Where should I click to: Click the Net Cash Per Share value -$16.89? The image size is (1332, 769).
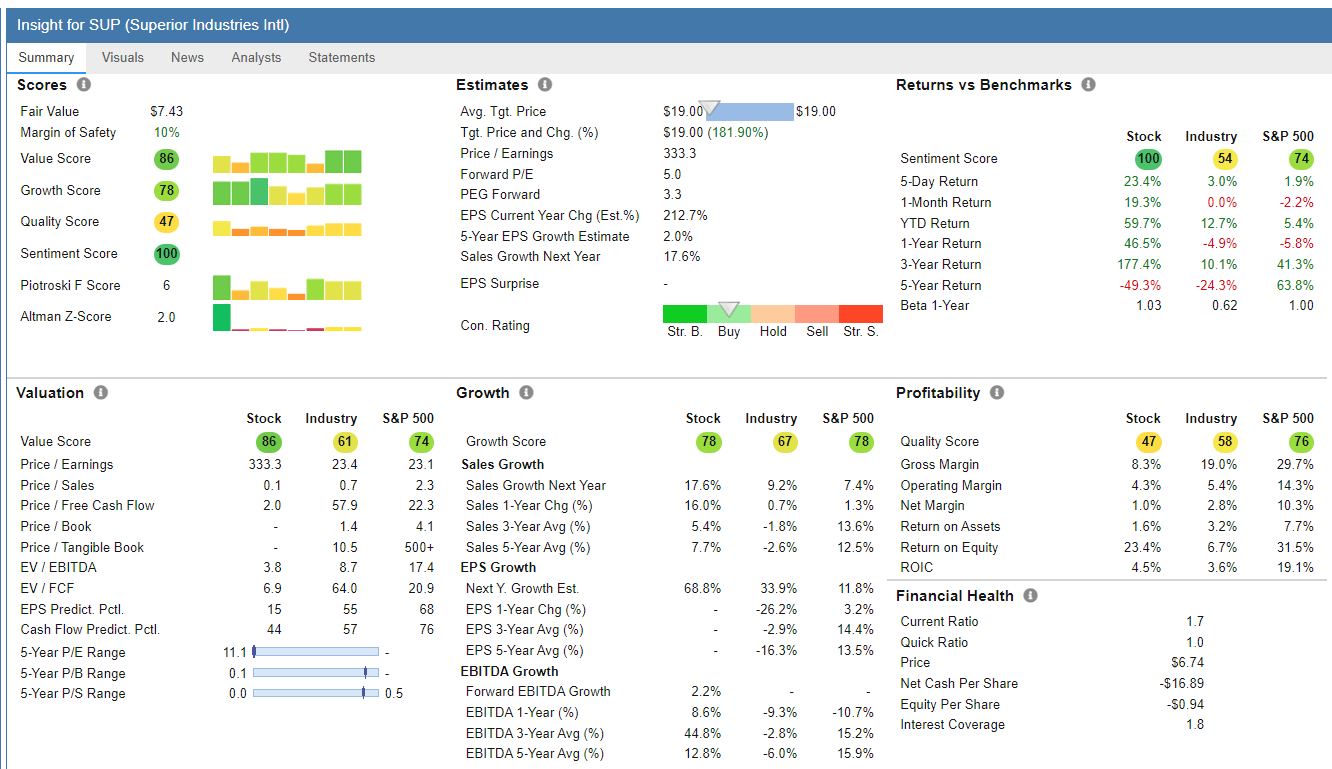click(1181, 684)
